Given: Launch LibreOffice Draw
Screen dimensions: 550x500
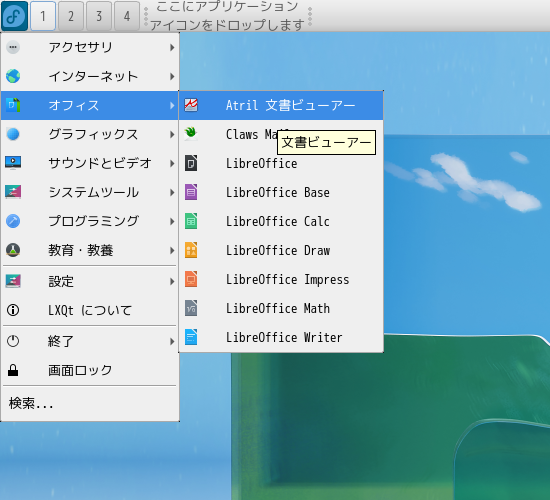Looking at the screenshot, I should pos(281,250).
